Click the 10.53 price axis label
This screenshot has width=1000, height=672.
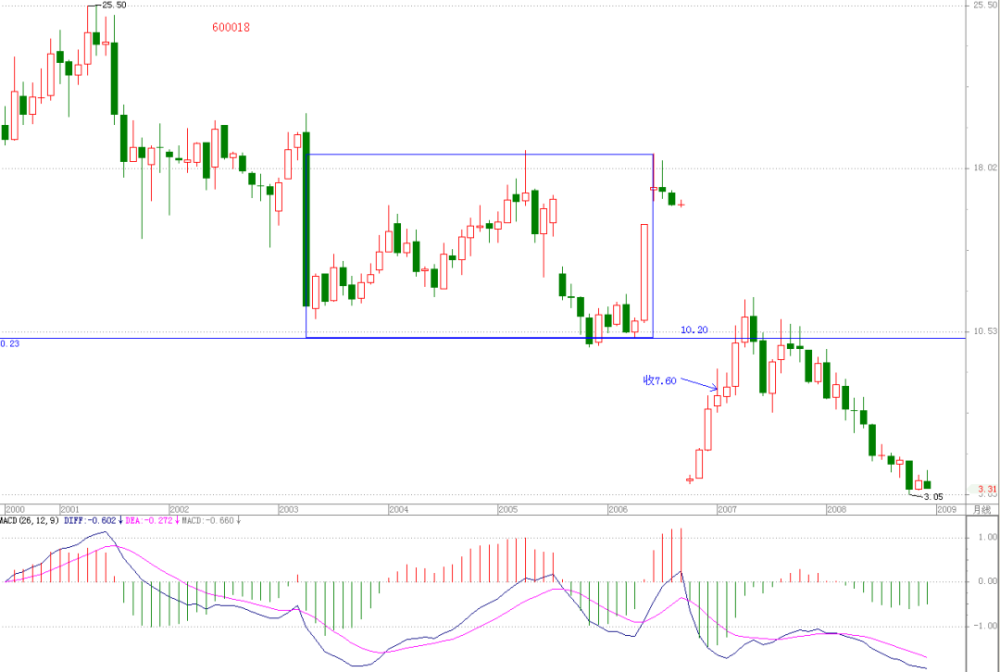click(x=985, y=331)
